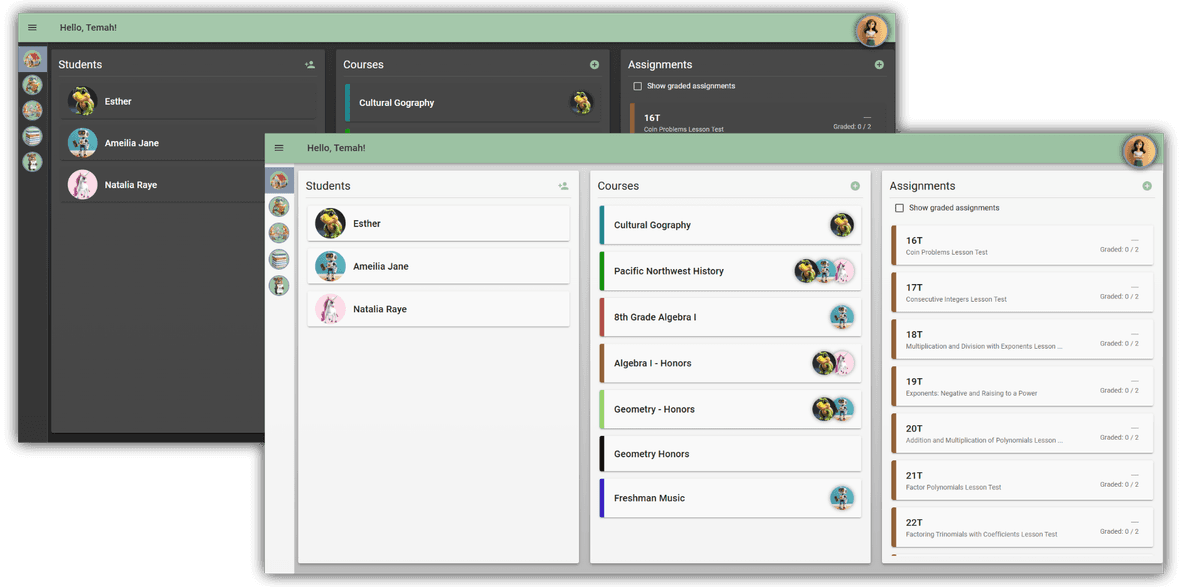Open assignment 16T Coin Problems Lesson Test
Image resolution: width=1200 pixels, height=587 pixels.
click(x=1021, y=244)
